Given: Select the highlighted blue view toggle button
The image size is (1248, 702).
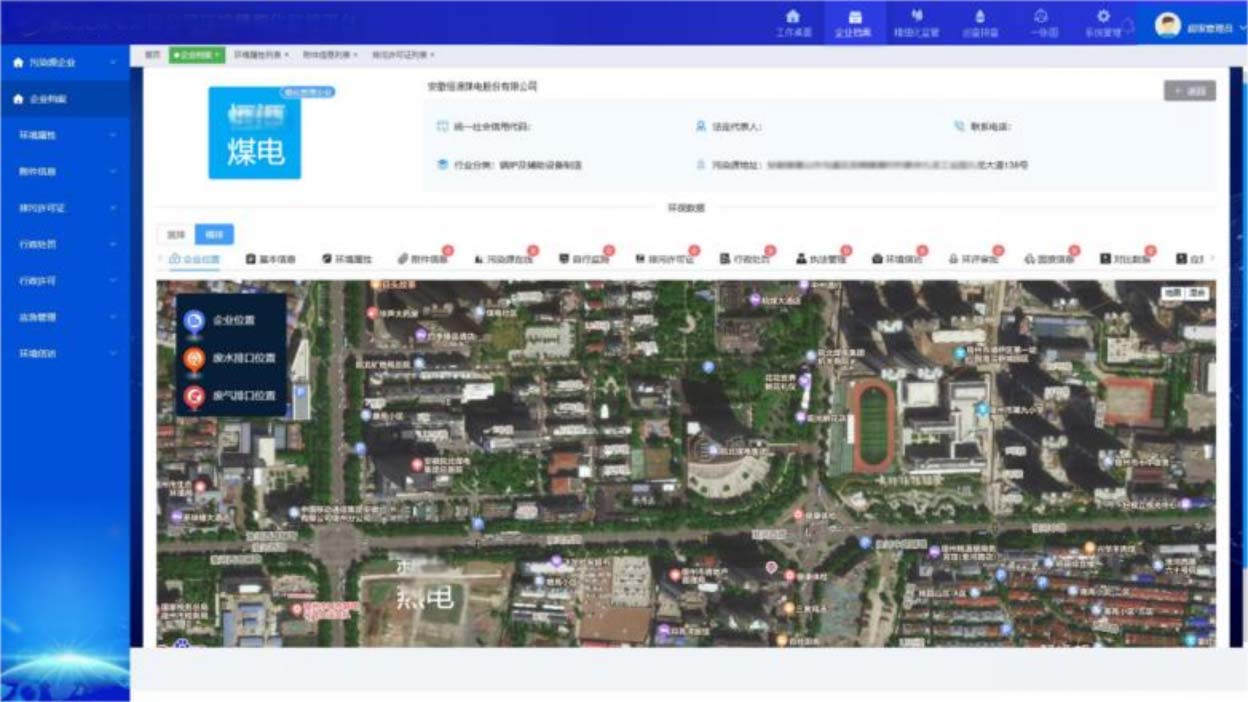Looking at the screenshot, I should [x=213, y=235].
